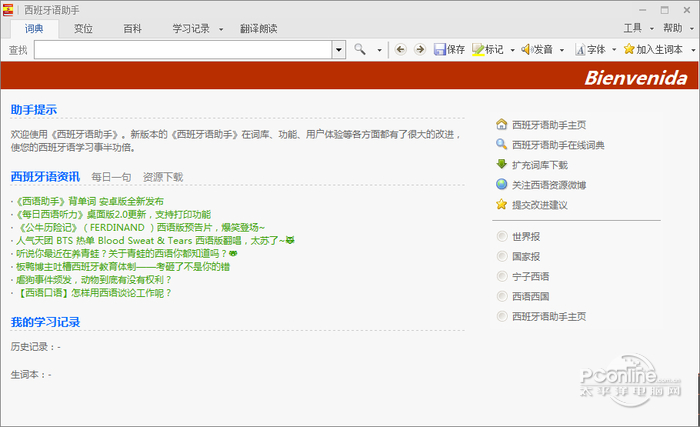Open 《每日西语听力》桌面版2.0更新 link
700x427 pixels.
pyautogui.click(x=113, y=214)
